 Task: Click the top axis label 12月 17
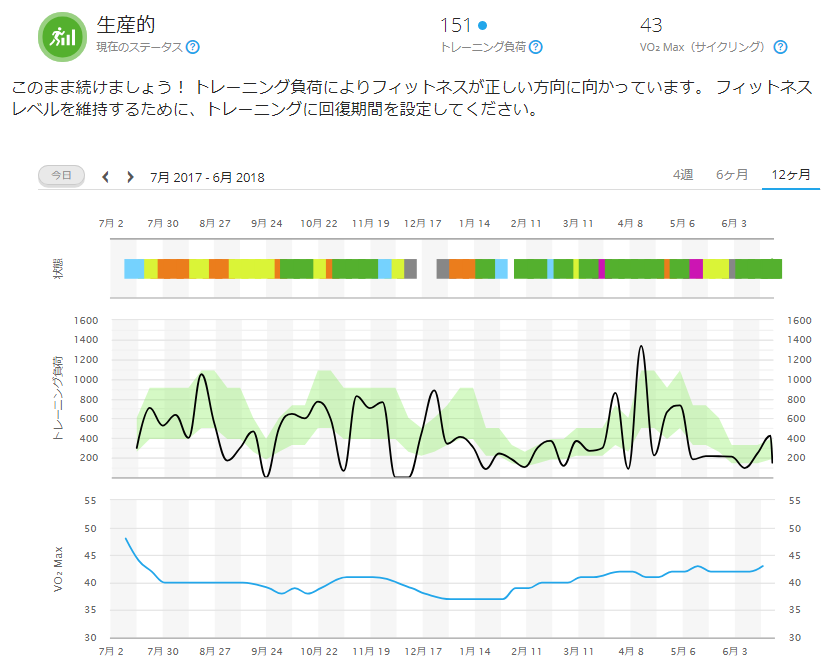coord(423,224)
